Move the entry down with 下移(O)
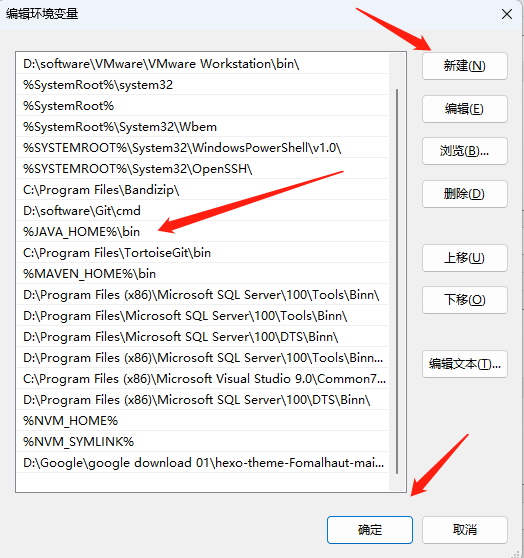Screen dimensions: 524x558 [465, 300]
